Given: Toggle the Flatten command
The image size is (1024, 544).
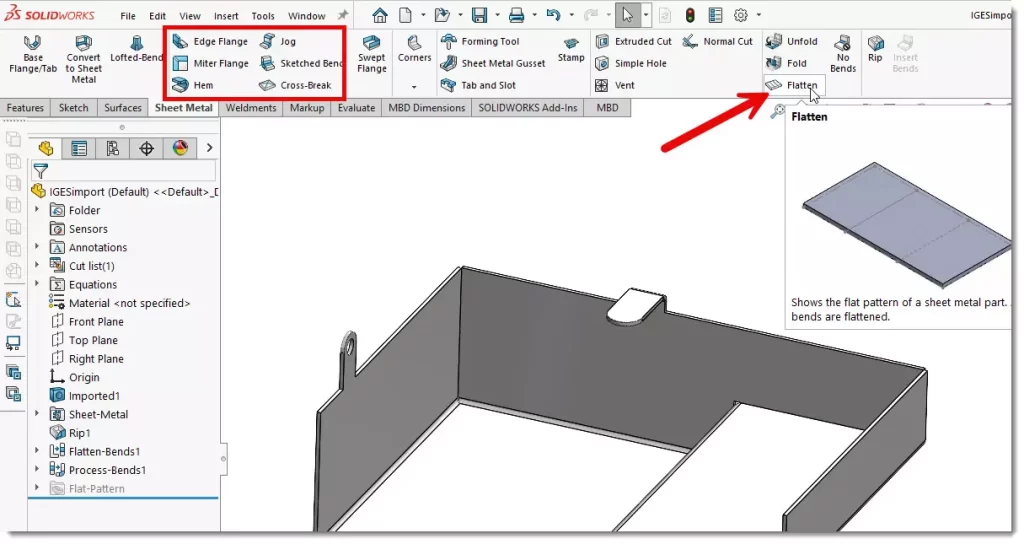Looking at the screenshot, I should click(x=794, y=85).
